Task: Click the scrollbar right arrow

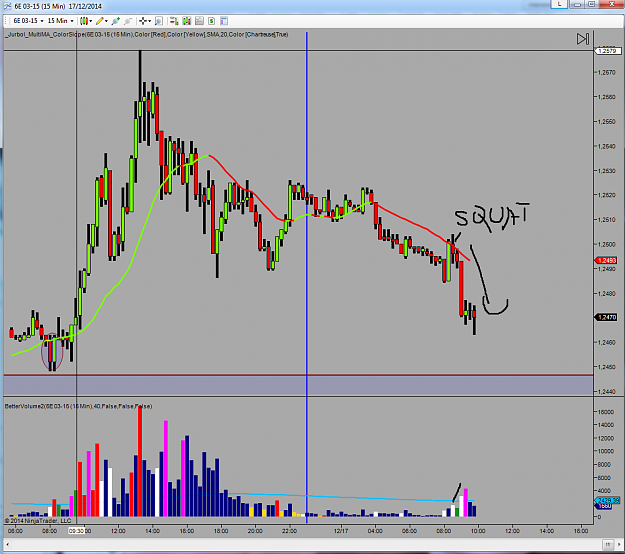Action: pyautogui.click(x=619, y=544)
